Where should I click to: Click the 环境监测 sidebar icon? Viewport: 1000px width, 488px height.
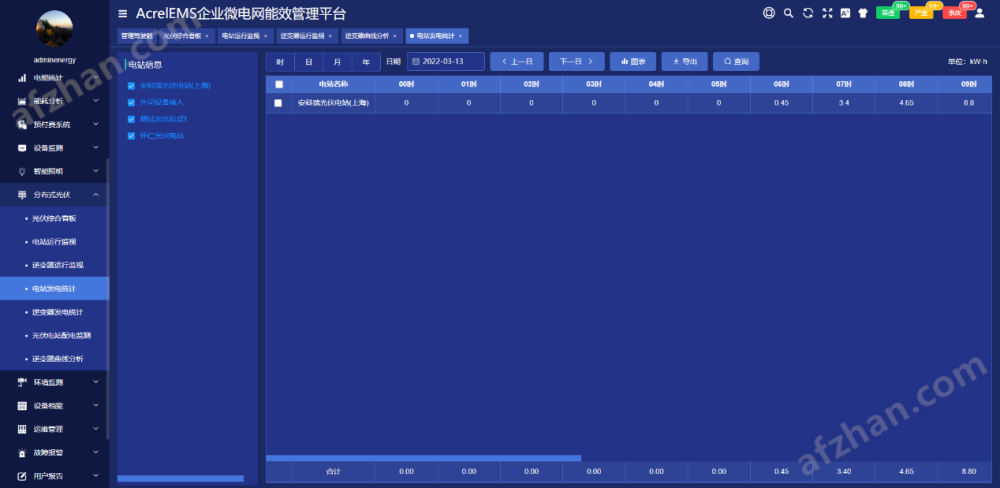click(22, 382)
